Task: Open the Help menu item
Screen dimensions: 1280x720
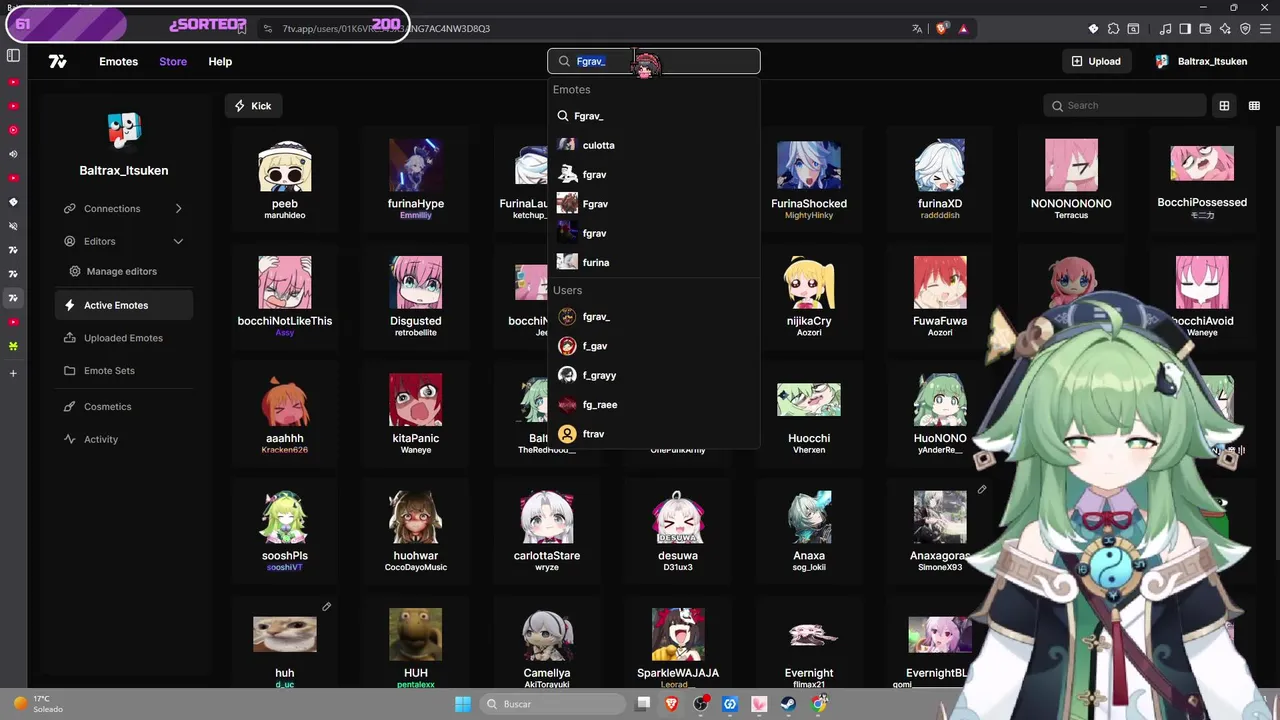Action: 220,61
